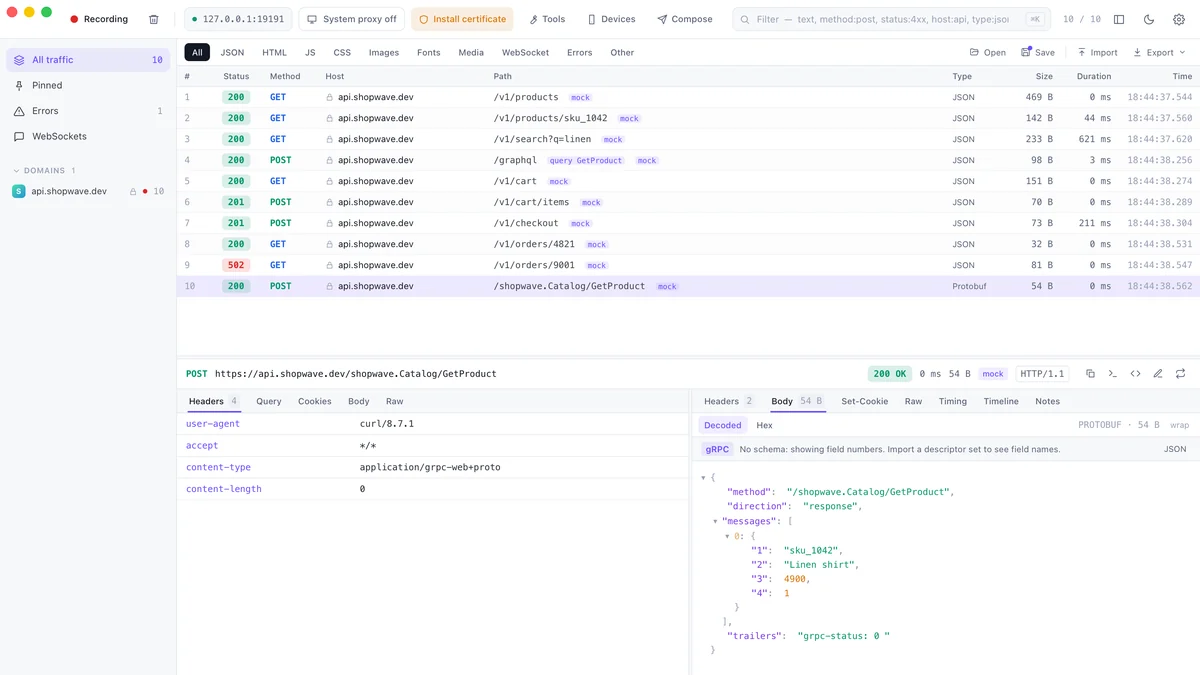Edit request with pencil icon
1200x675 pixels.
(x=1158, y=374)
